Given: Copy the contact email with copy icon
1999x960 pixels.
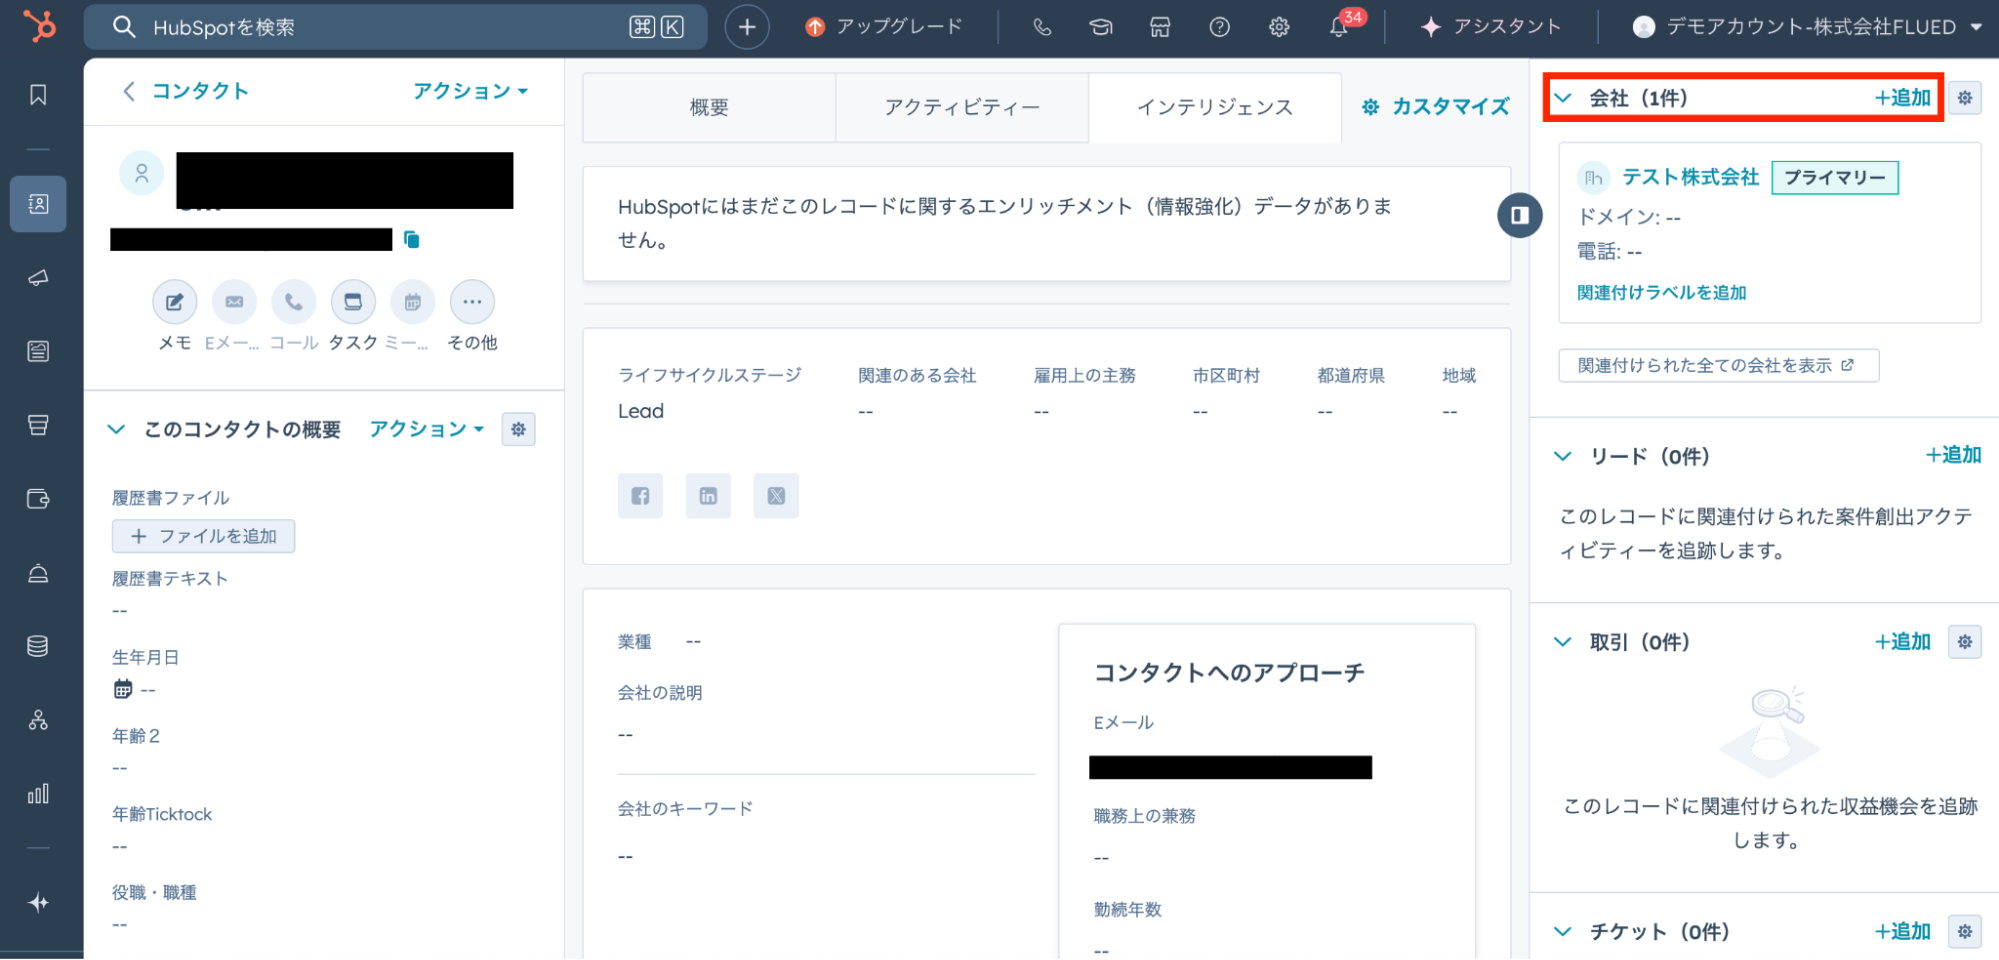Looking at the screenshot, I should [x=412, y=240].
